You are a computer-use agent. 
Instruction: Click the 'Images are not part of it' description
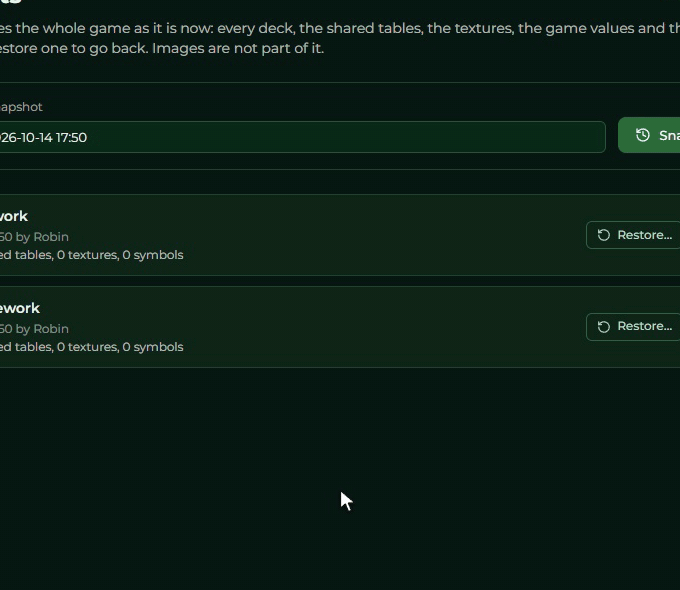[238, 48]
